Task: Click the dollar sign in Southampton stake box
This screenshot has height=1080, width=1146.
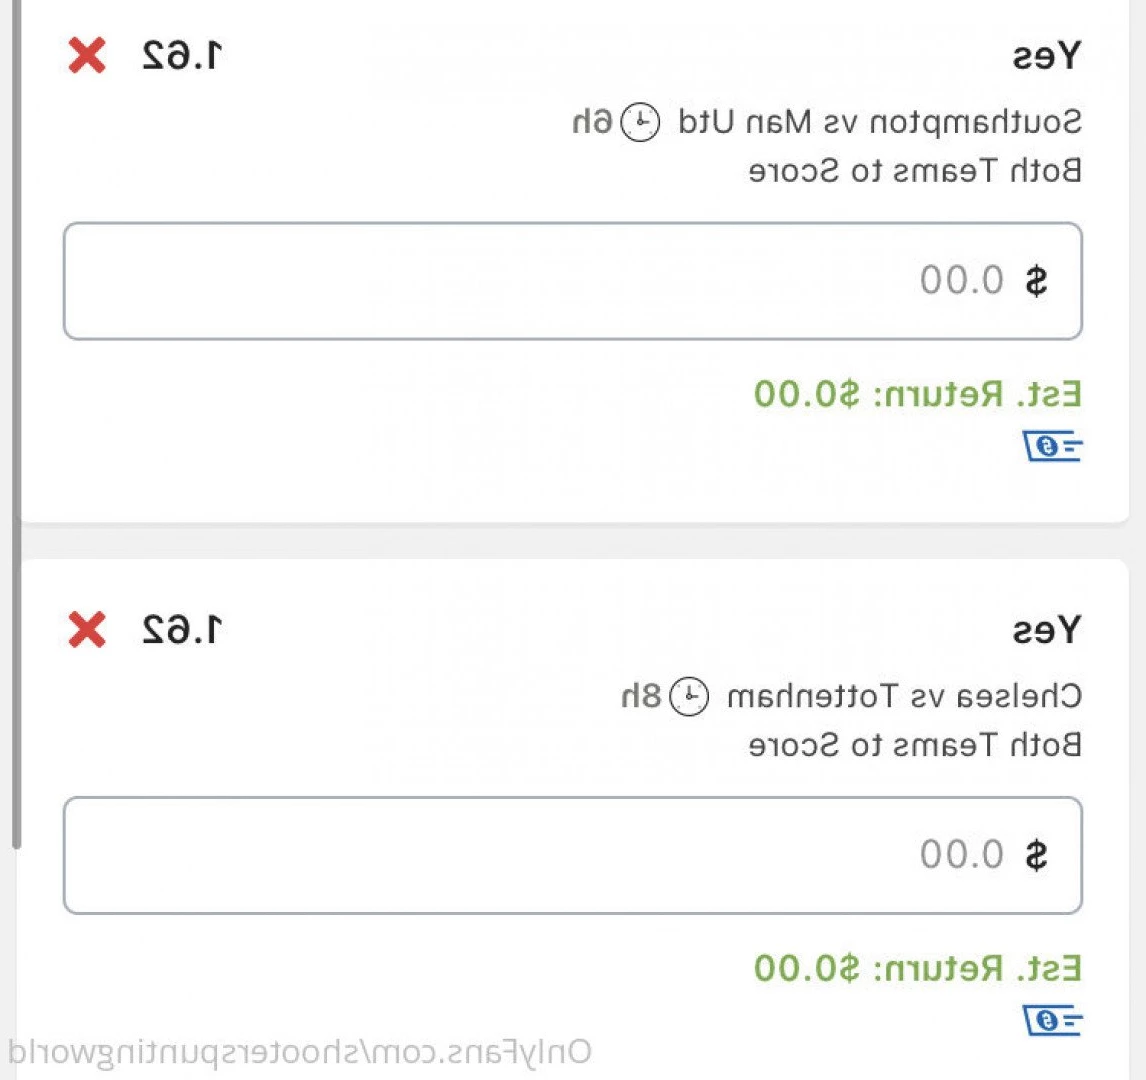Action: click(x=1036, y=281)
